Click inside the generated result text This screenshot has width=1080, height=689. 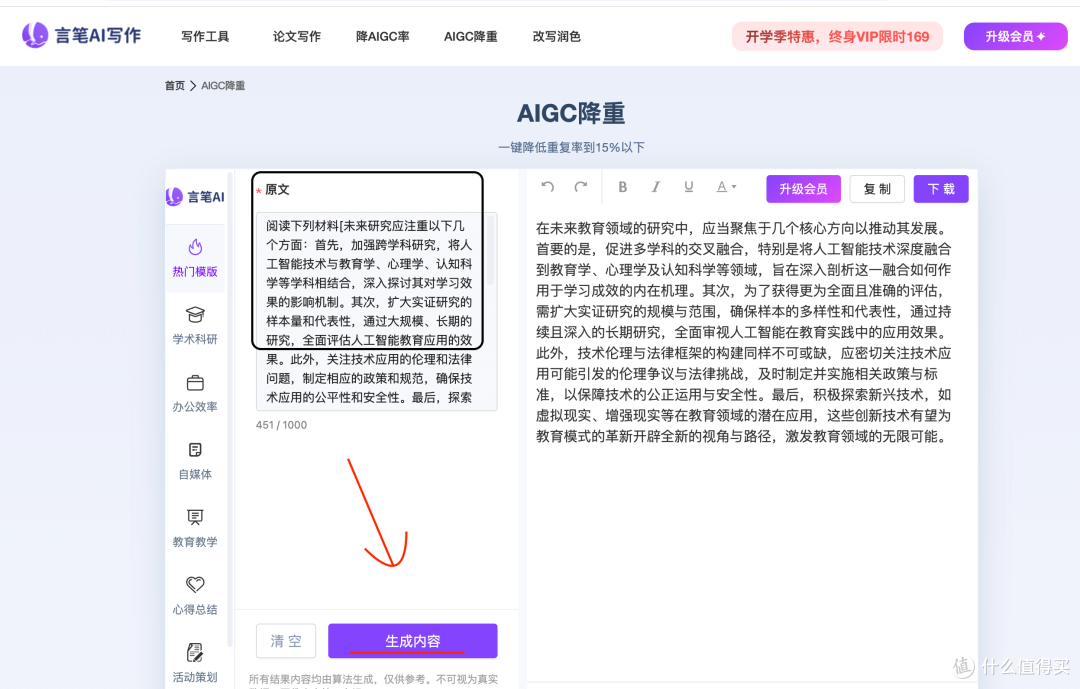click(x=744, y=332)
